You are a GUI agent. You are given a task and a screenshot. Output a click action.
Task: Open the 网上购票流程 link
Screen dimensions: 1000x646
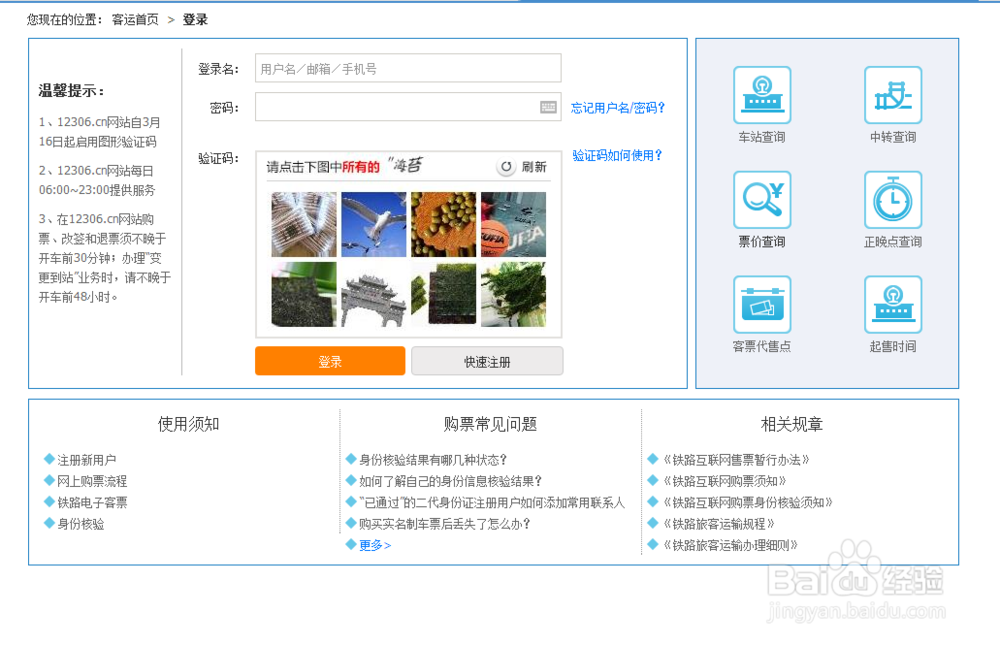click(92, 481)
